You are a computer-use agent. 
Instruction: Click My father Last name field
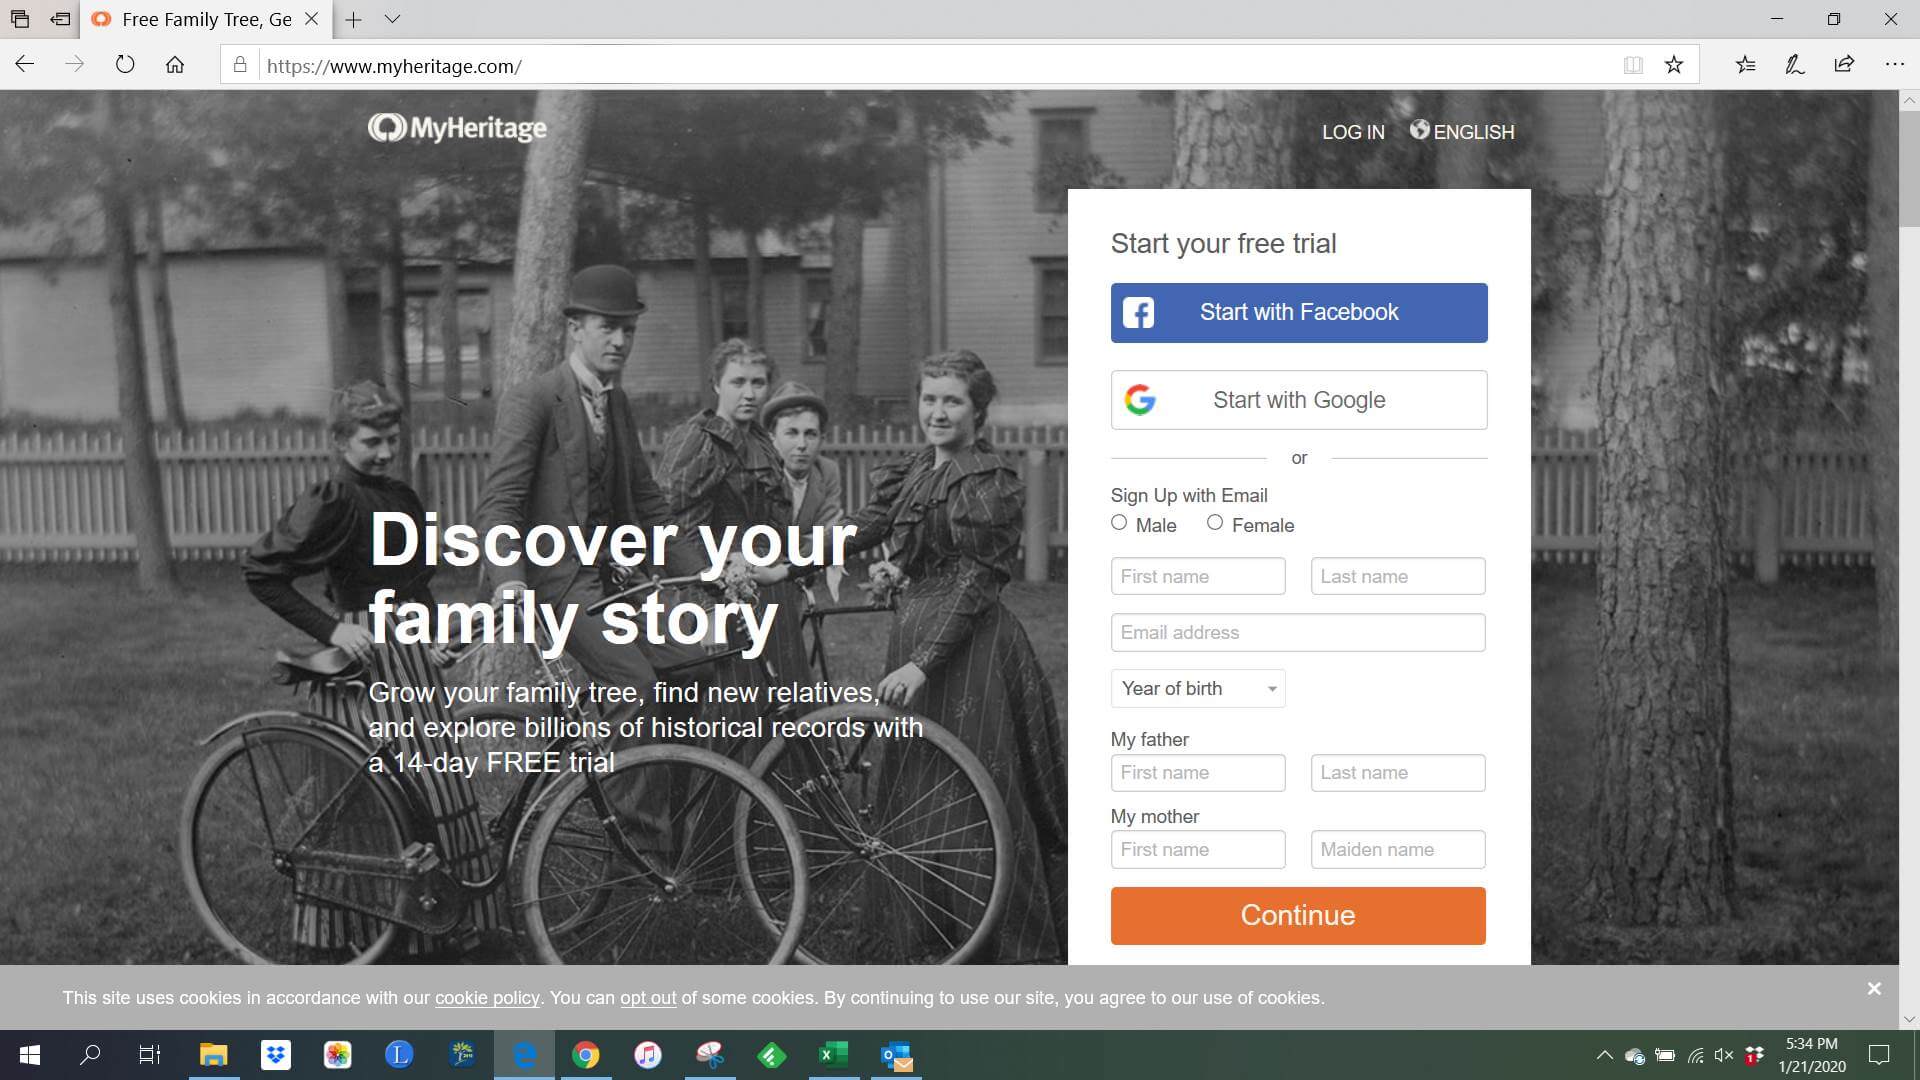(1398, 773)
